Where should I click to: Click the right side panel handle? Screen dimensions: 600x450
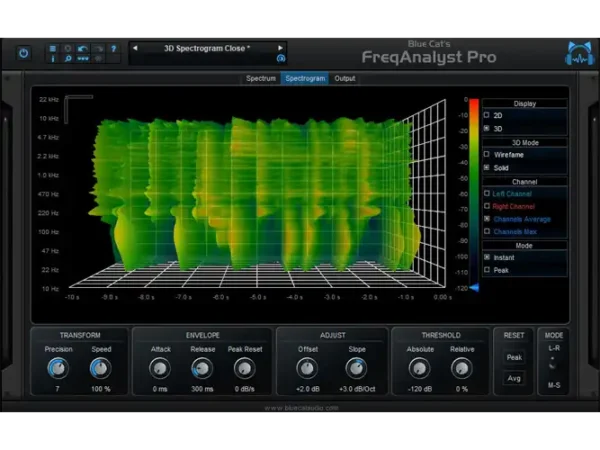[593, 237]
